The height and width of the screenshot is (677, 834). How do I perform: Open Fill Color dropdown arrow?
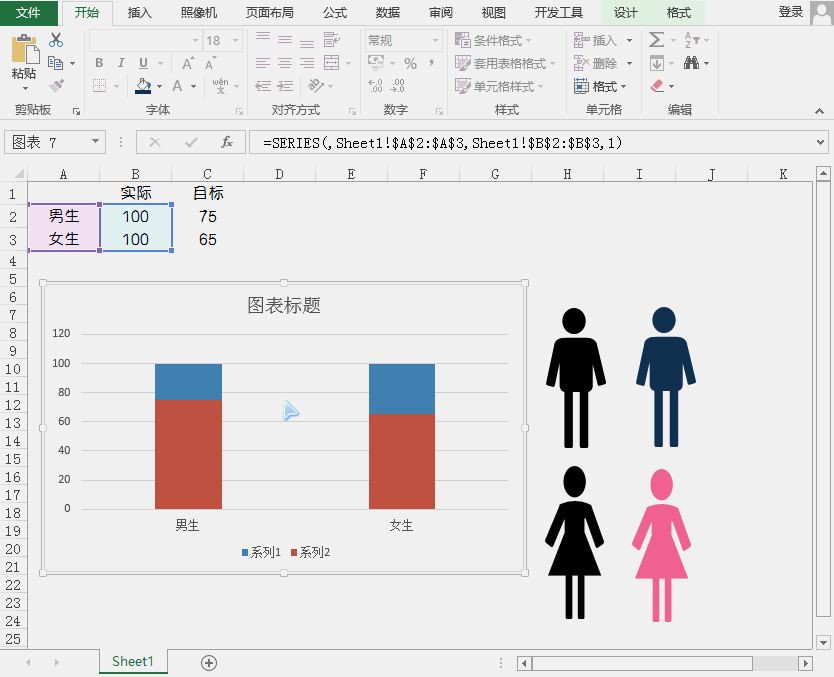(159, 86)
